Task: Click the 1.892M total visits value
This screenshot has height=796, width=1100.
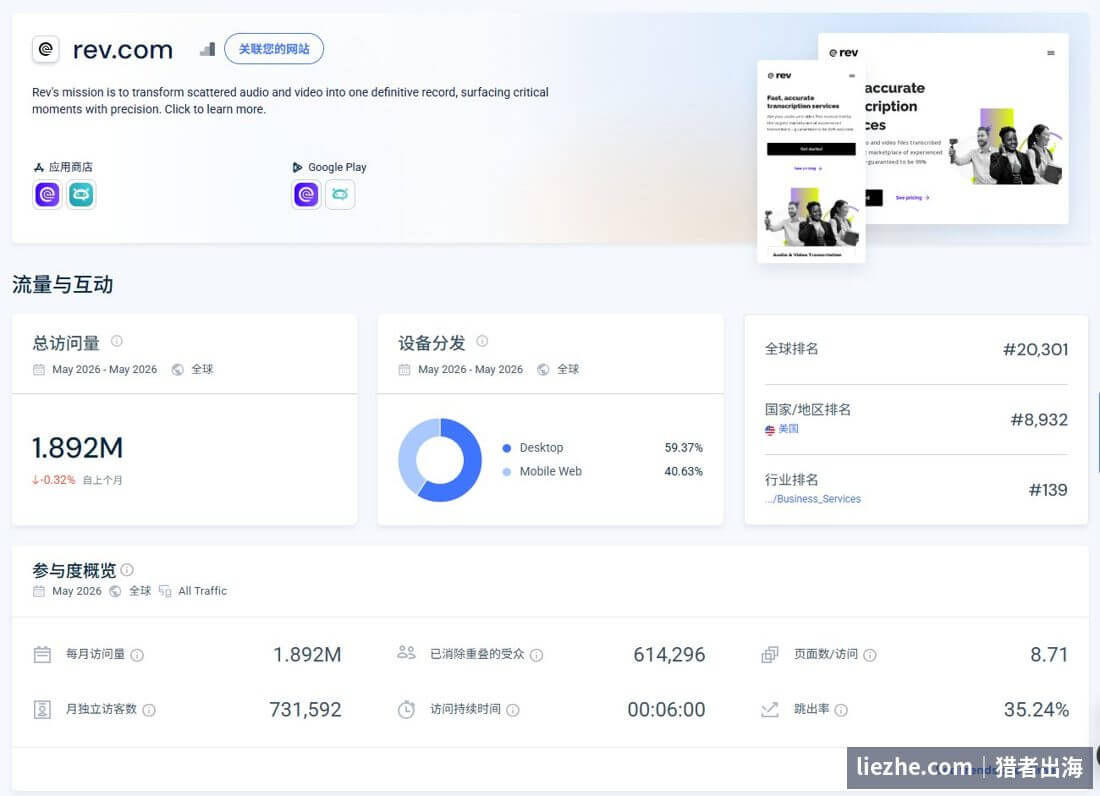Action: tap(77, 447)
